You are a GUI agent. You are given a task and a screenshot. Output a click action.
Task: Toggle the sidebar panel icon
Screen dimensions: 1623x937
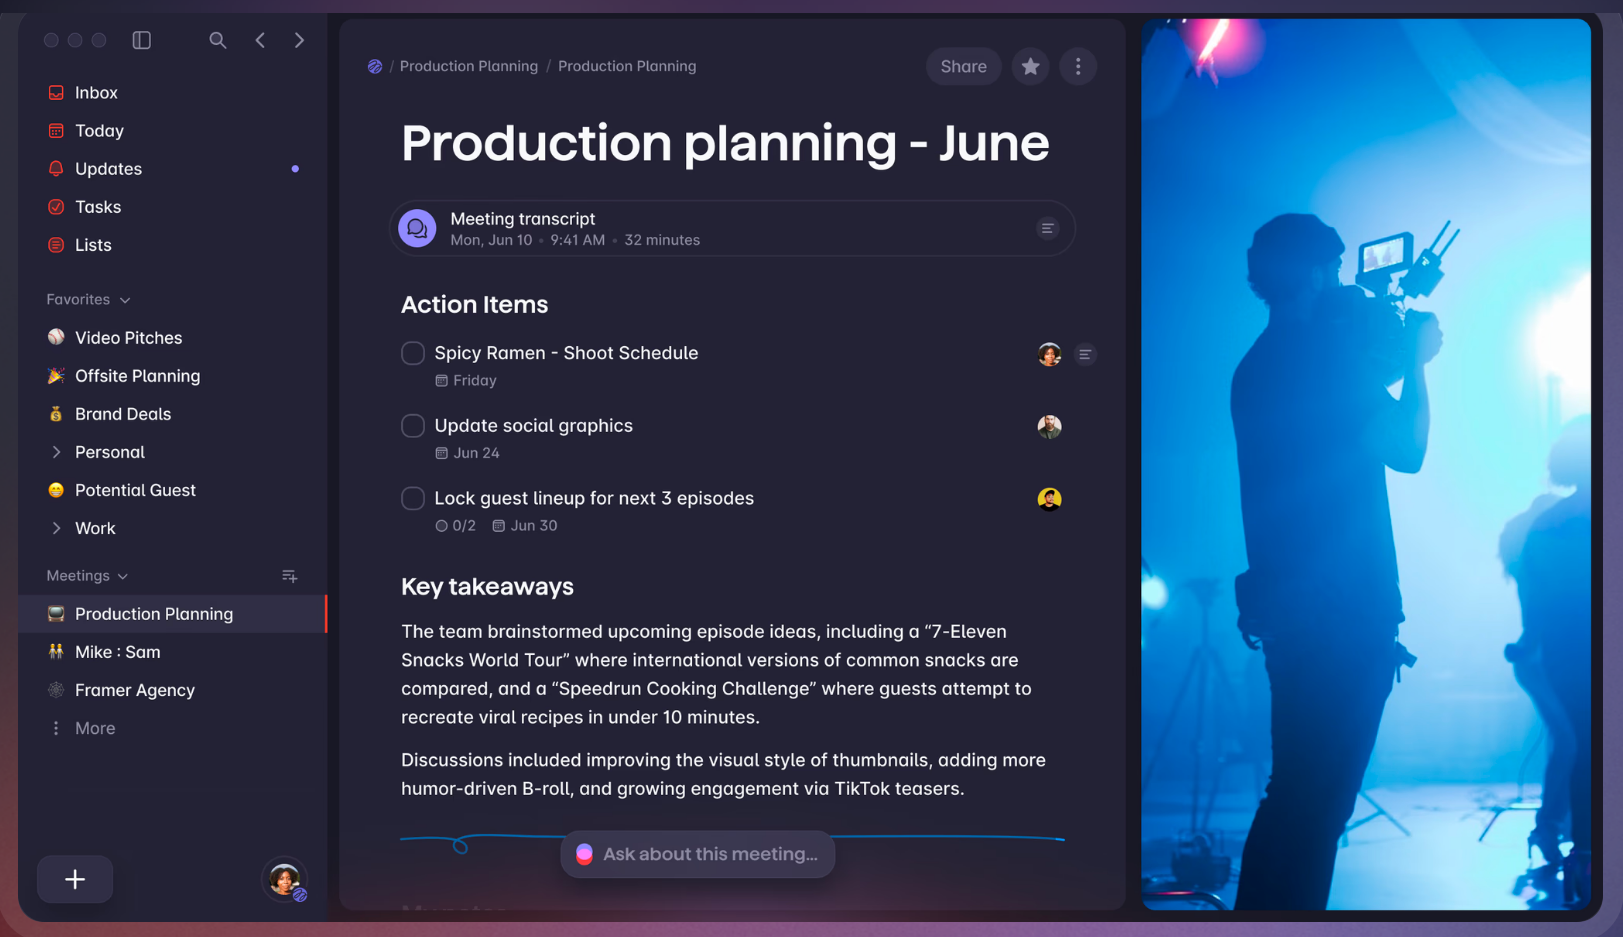click(x=142, y=40)
